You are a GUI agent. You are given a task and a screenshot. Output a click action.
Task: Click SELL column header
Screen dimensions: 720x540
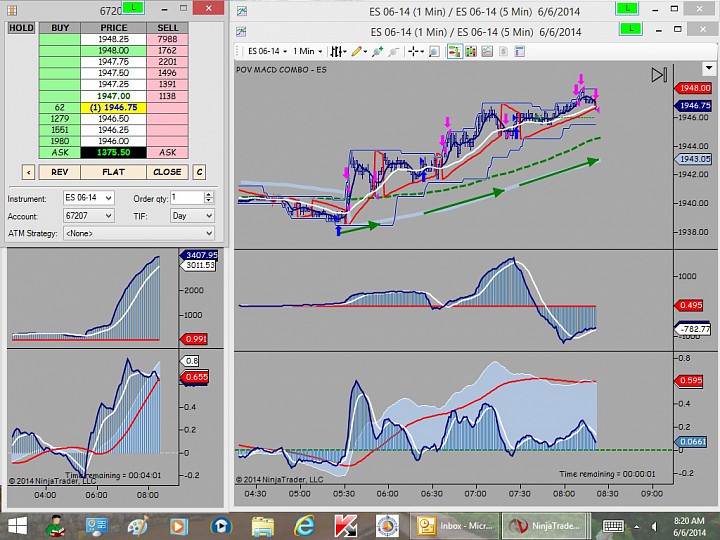pyautogui.click(x=167, y=28)
